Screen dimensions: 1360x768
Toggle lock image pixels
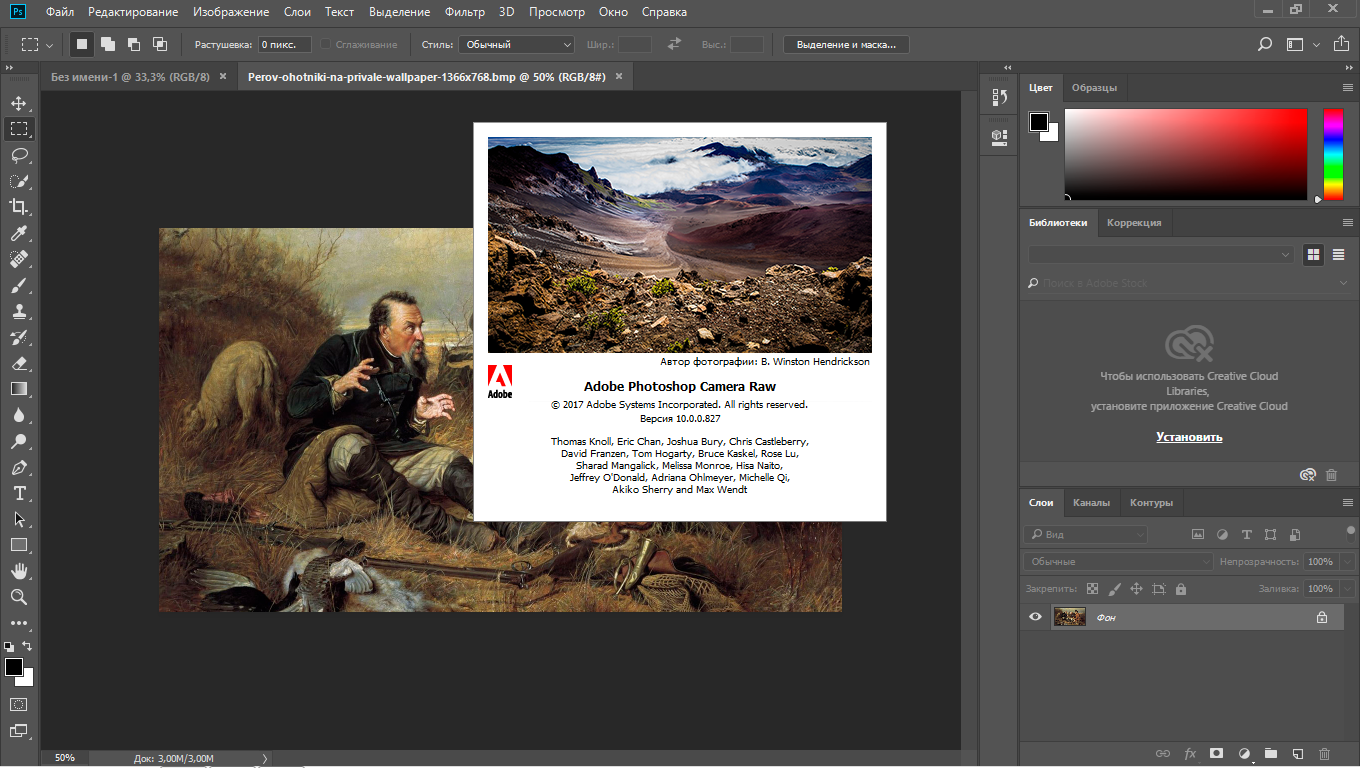coord(1114,589)
